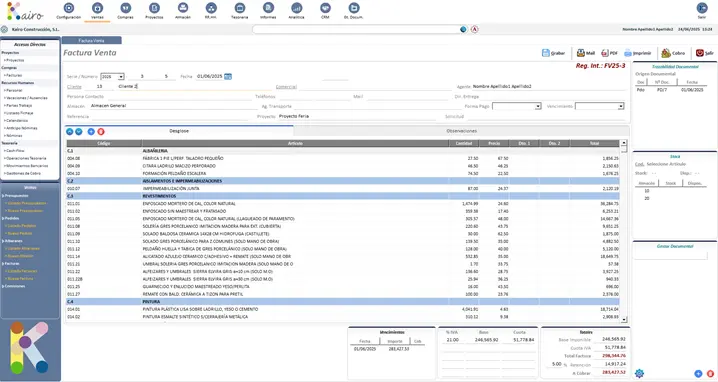Click the globe icon in search bar
718x382 pixels.
click(463, 29)
